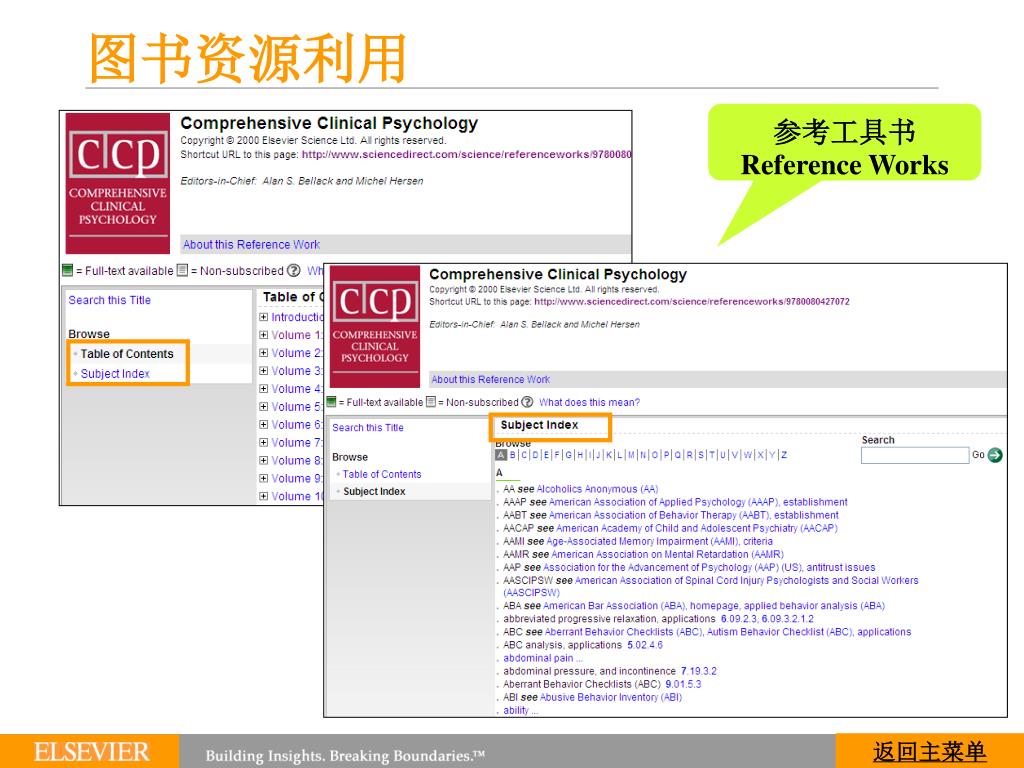Open section 5.02.4.6 for ABC analysis

click(645, 645)
